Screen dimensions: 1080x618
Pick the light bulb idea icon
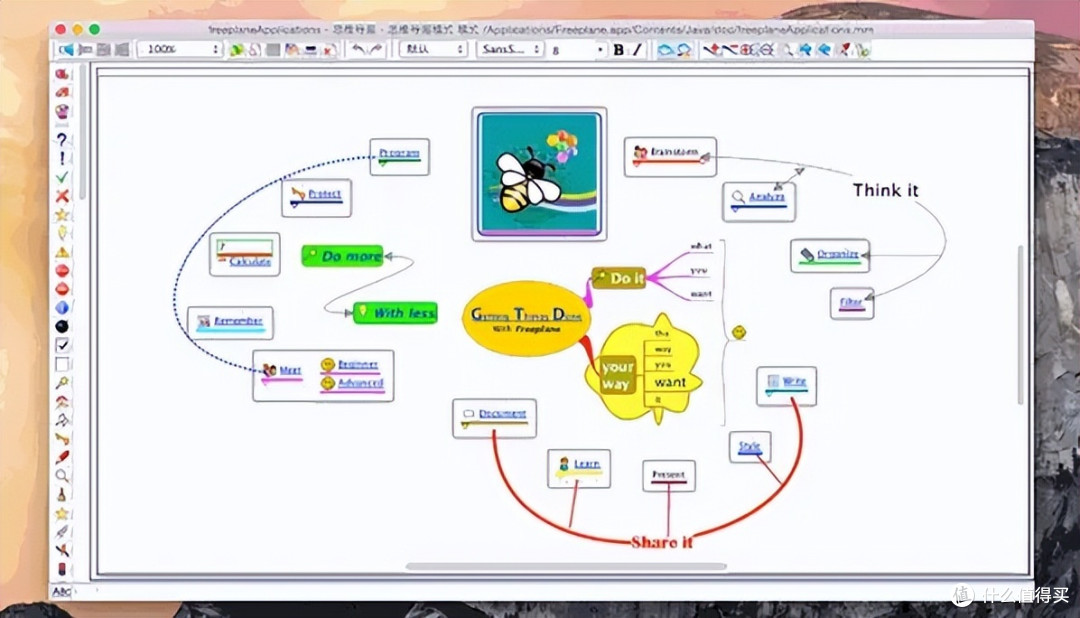click(62, 233)
